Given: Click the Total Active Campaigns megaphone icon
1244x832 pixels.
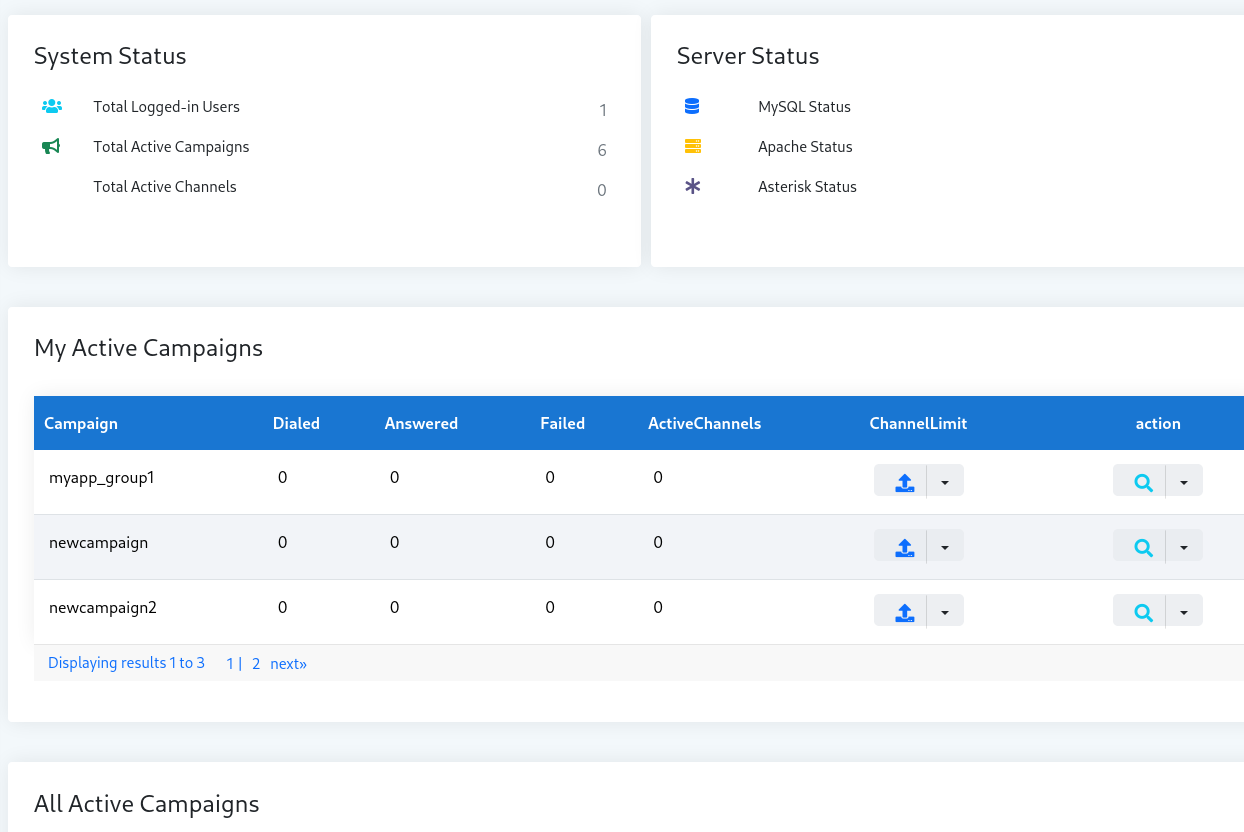Looking at the screenshot, I should [51, 146].
